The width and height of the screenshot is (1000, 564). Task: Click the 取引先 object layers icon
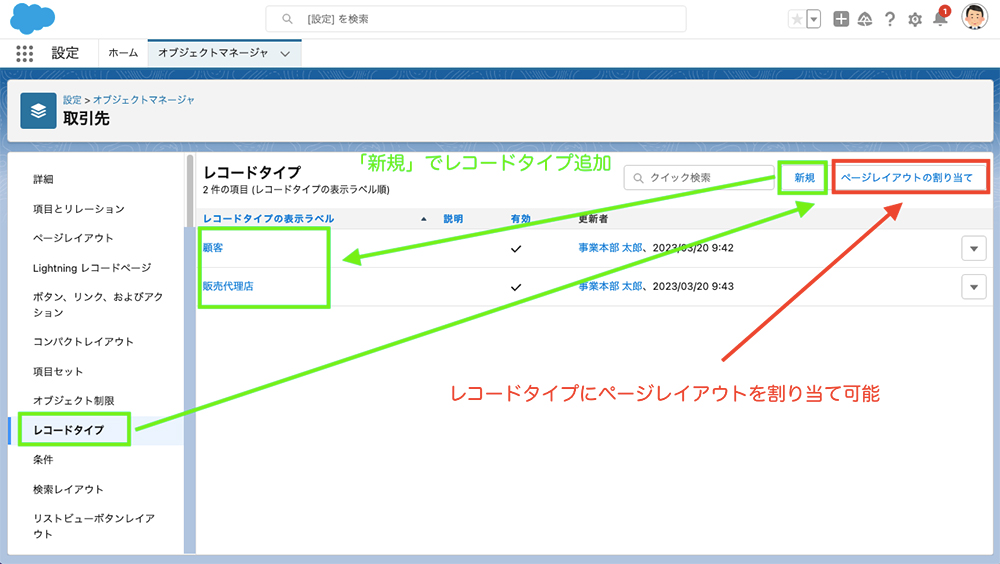[x=38, y=111]
